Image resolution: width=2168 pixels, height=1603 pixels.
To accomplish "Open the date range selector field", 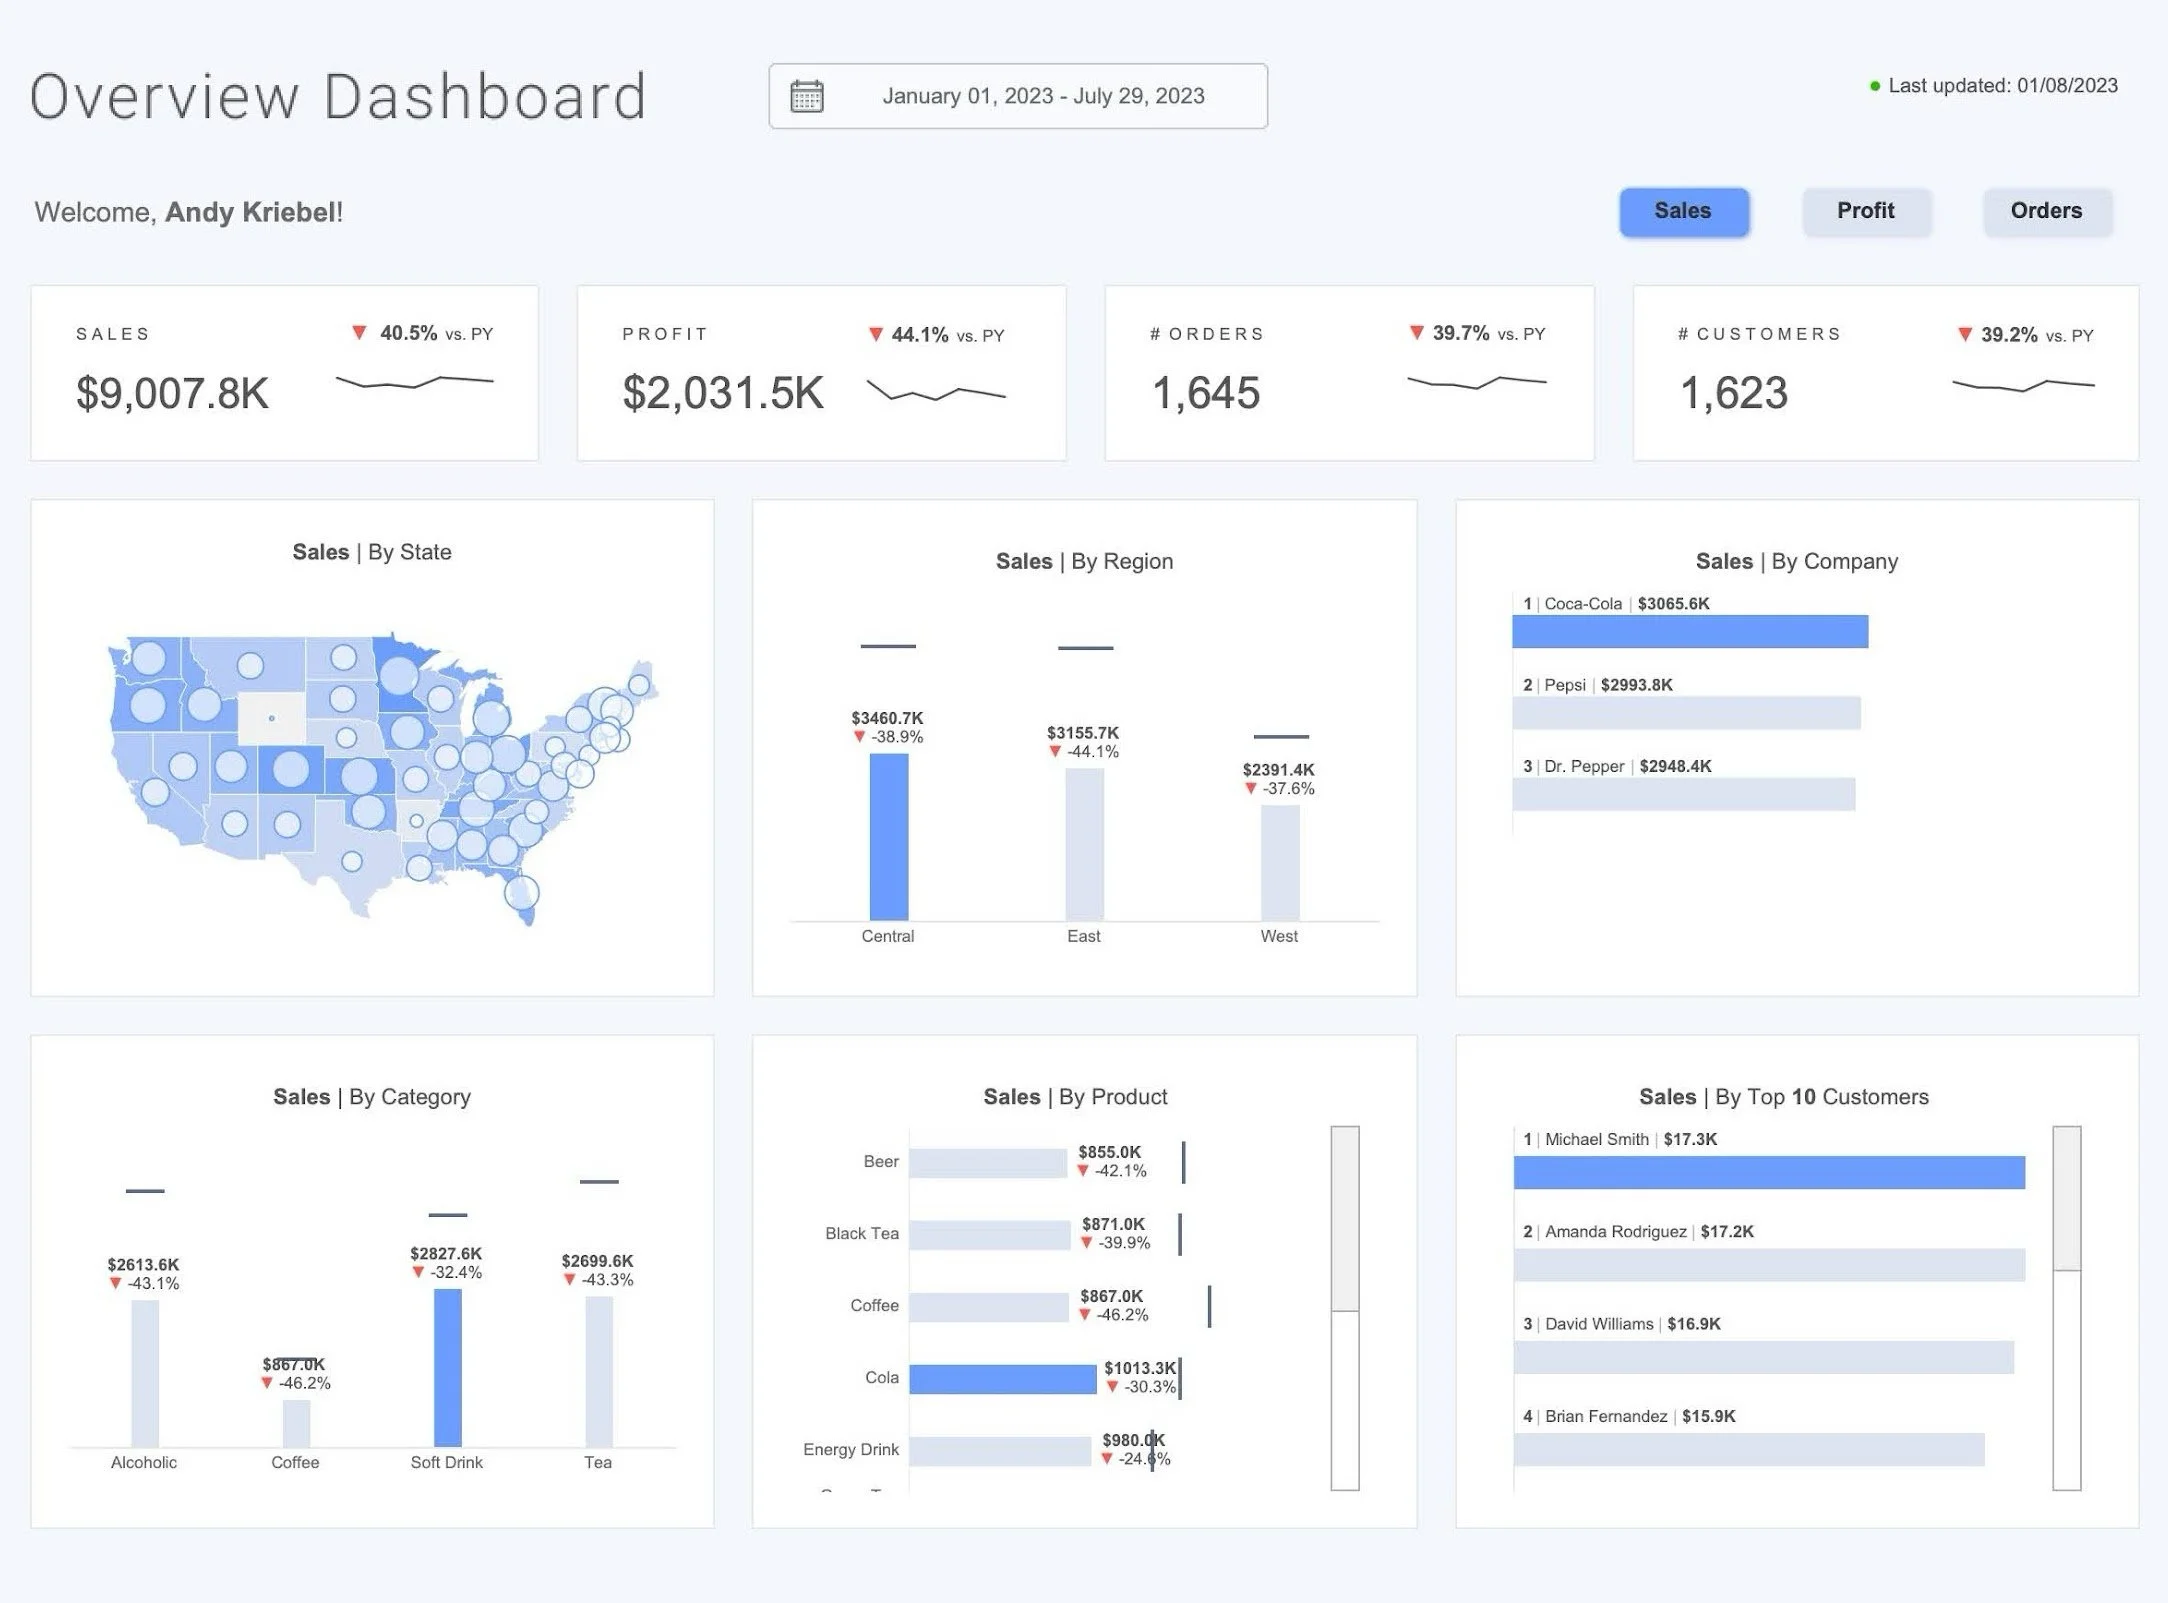I will pyautogui.click(x=1042, y=96).
